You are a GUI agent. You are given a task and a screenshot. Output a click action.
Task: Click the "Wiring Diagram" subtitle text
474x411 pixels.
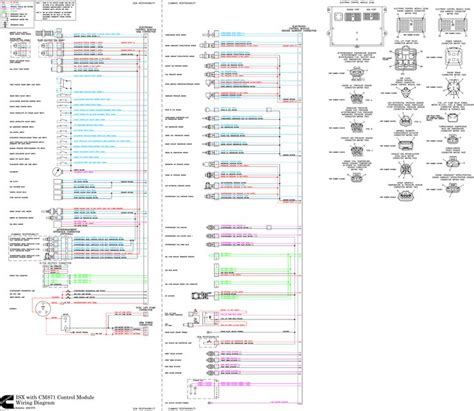coord(35,403)
